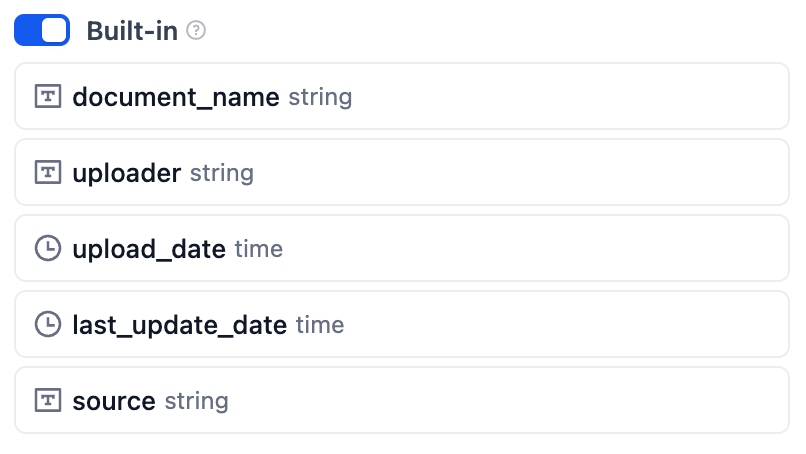
Task: Select the uploader field name
Action: pyautogui.click(x=127, y=173)
